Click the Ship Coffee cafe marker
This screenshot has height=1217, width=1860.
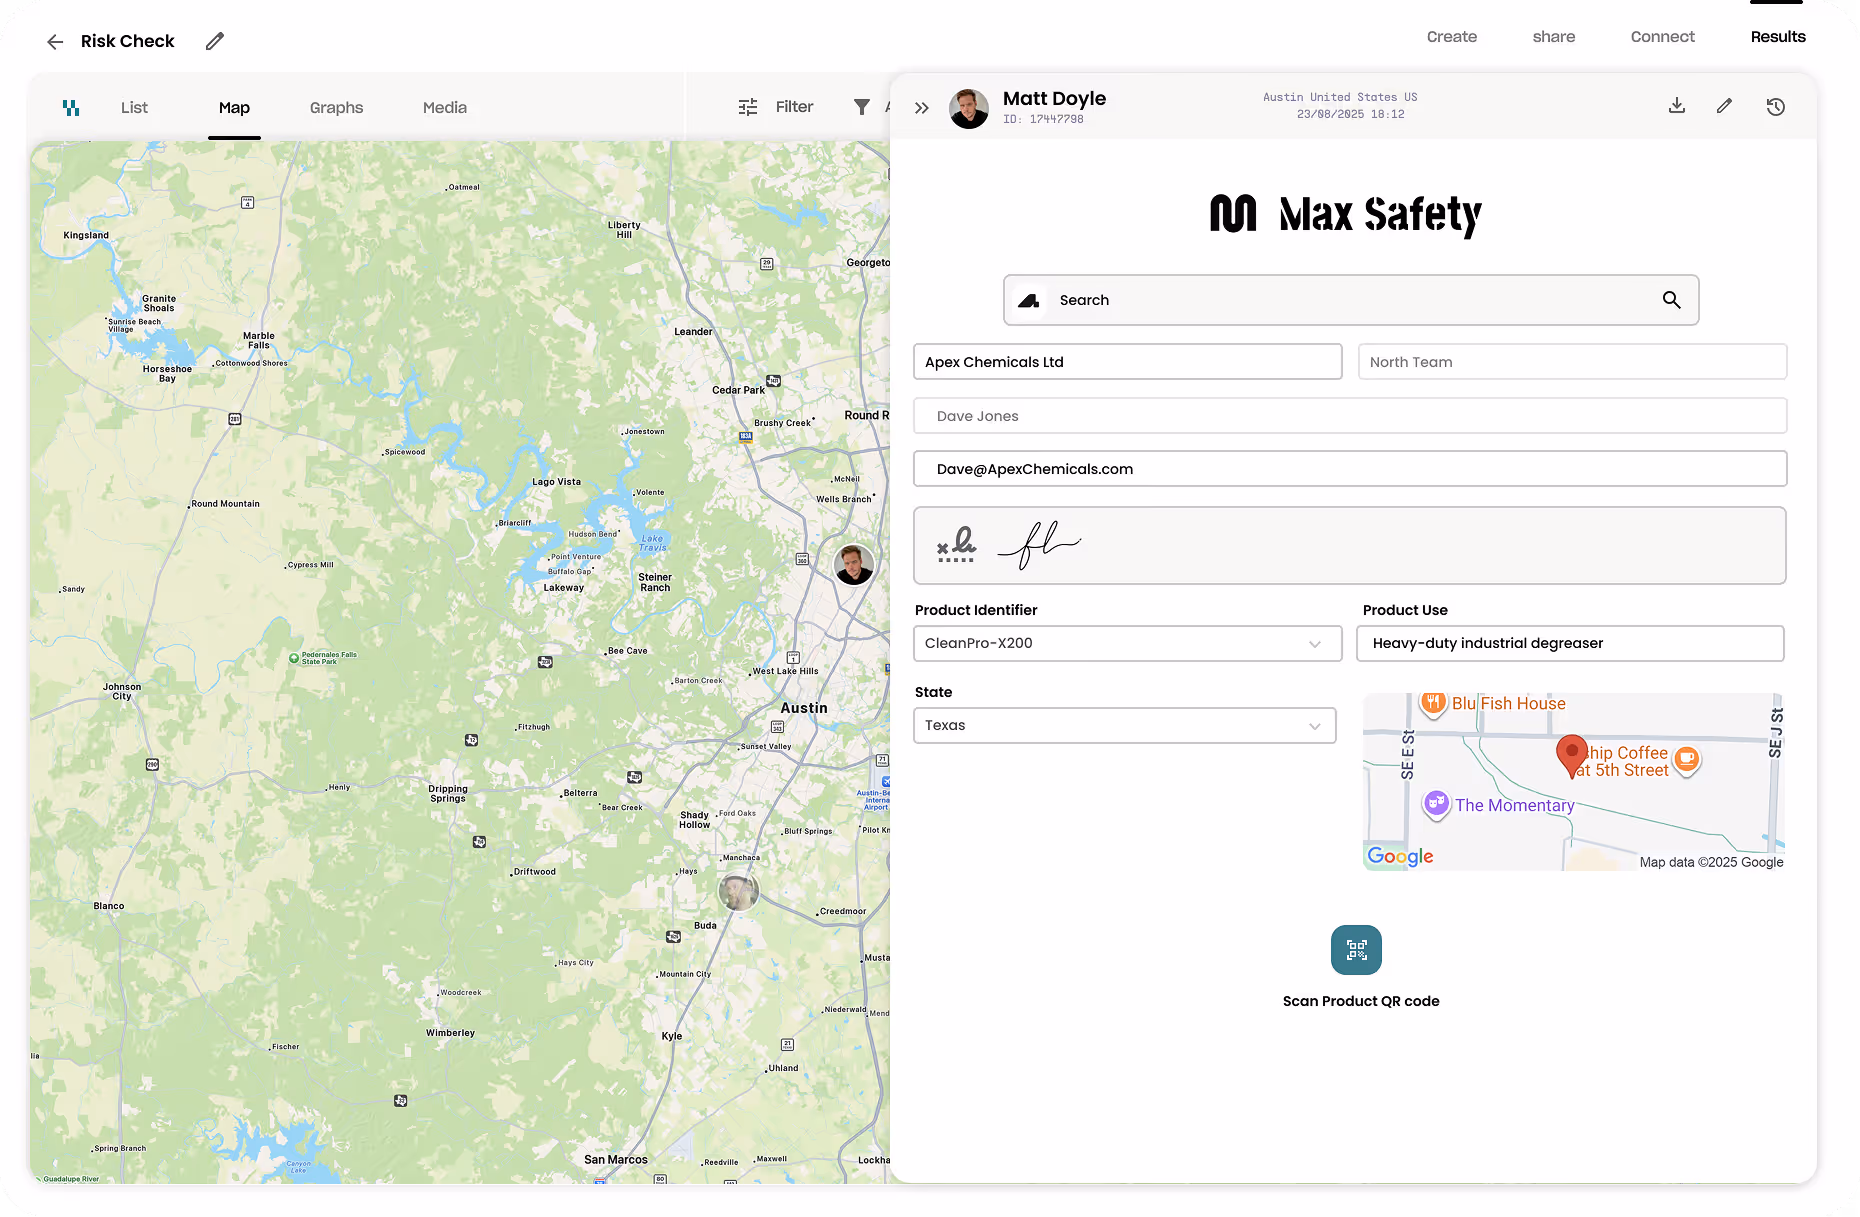[1686, 761]
